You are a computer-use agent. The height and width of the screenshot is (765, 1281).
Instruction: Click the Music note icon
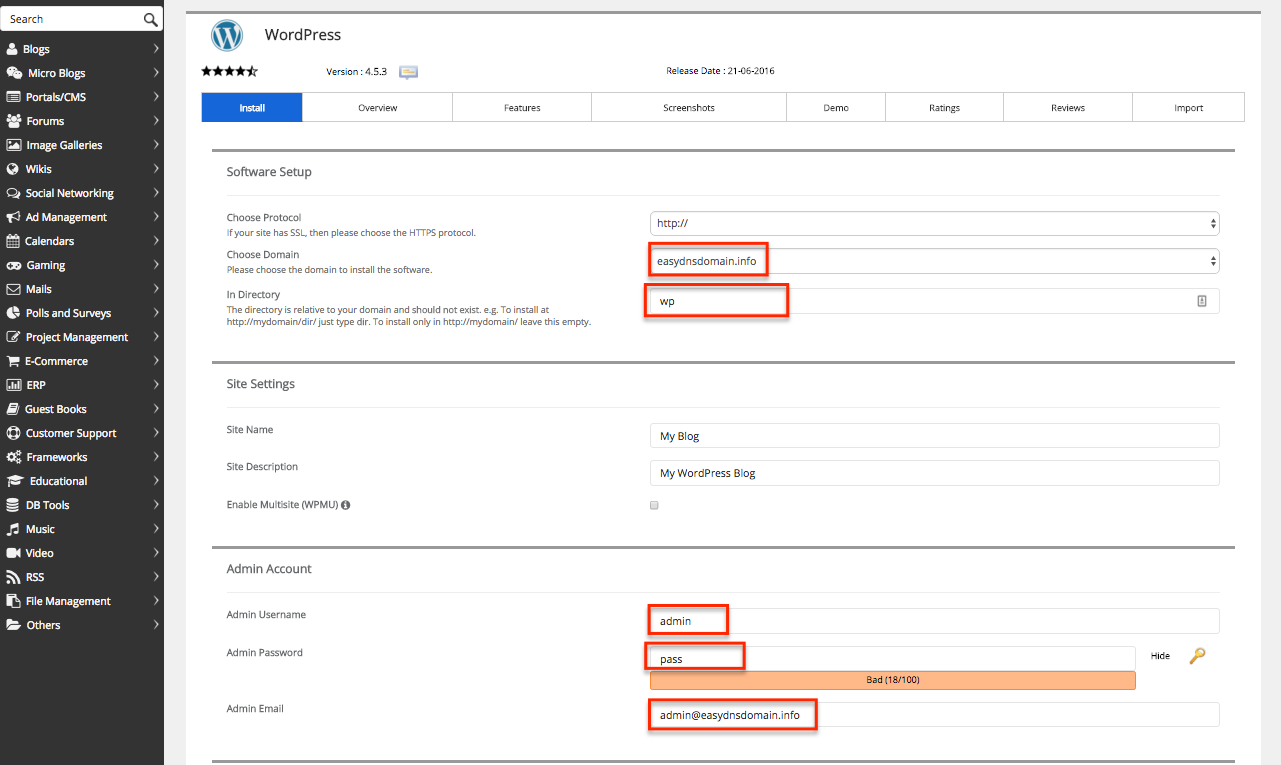(13, 529)
